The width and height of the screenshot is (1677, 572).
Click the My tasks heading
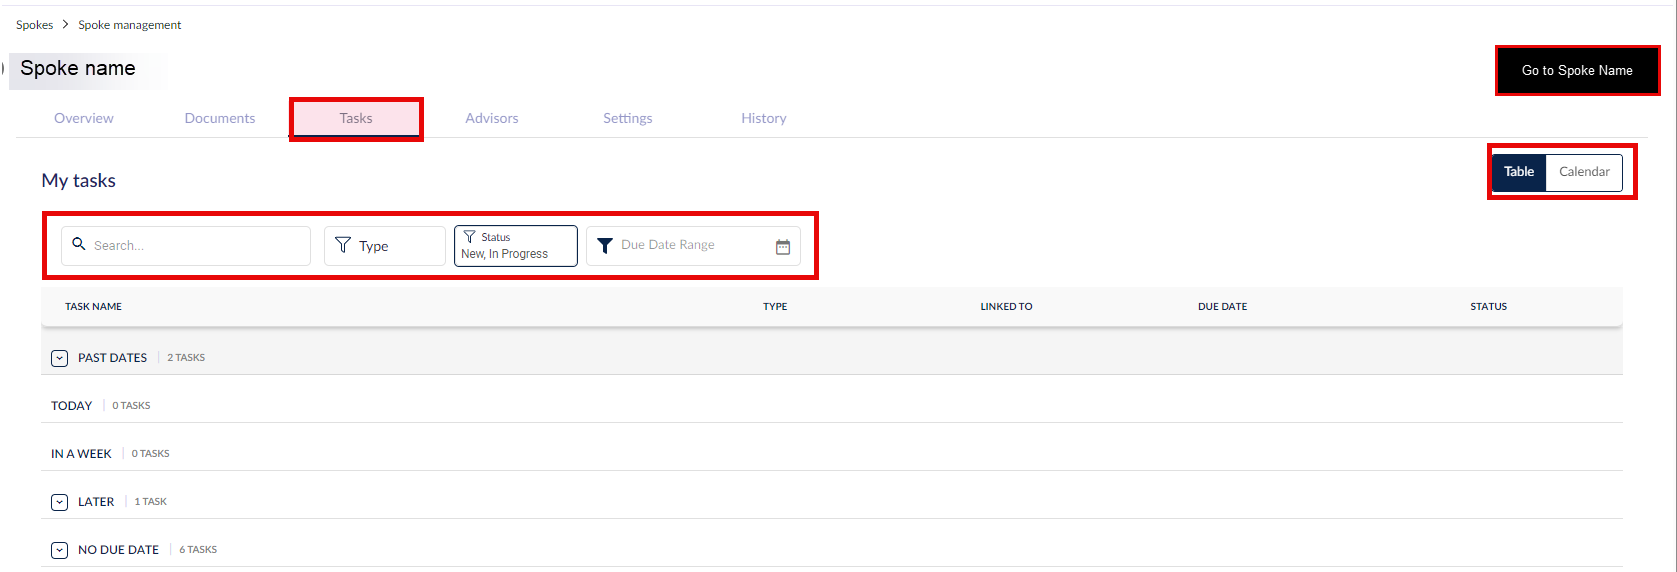coord(79,181)
